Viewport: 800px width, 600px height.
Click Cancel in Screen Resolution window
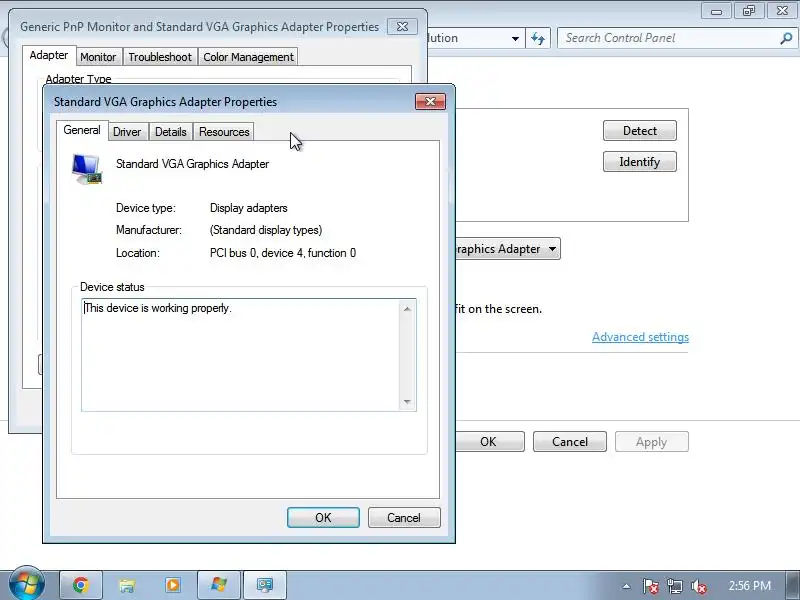coord(570,441)
